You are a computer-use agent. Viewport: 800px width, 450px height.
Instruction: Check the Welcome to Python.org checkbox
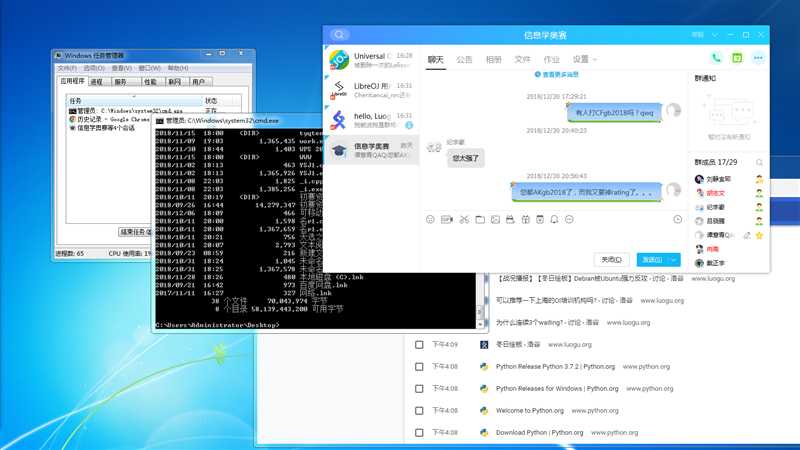coord(419,411)
